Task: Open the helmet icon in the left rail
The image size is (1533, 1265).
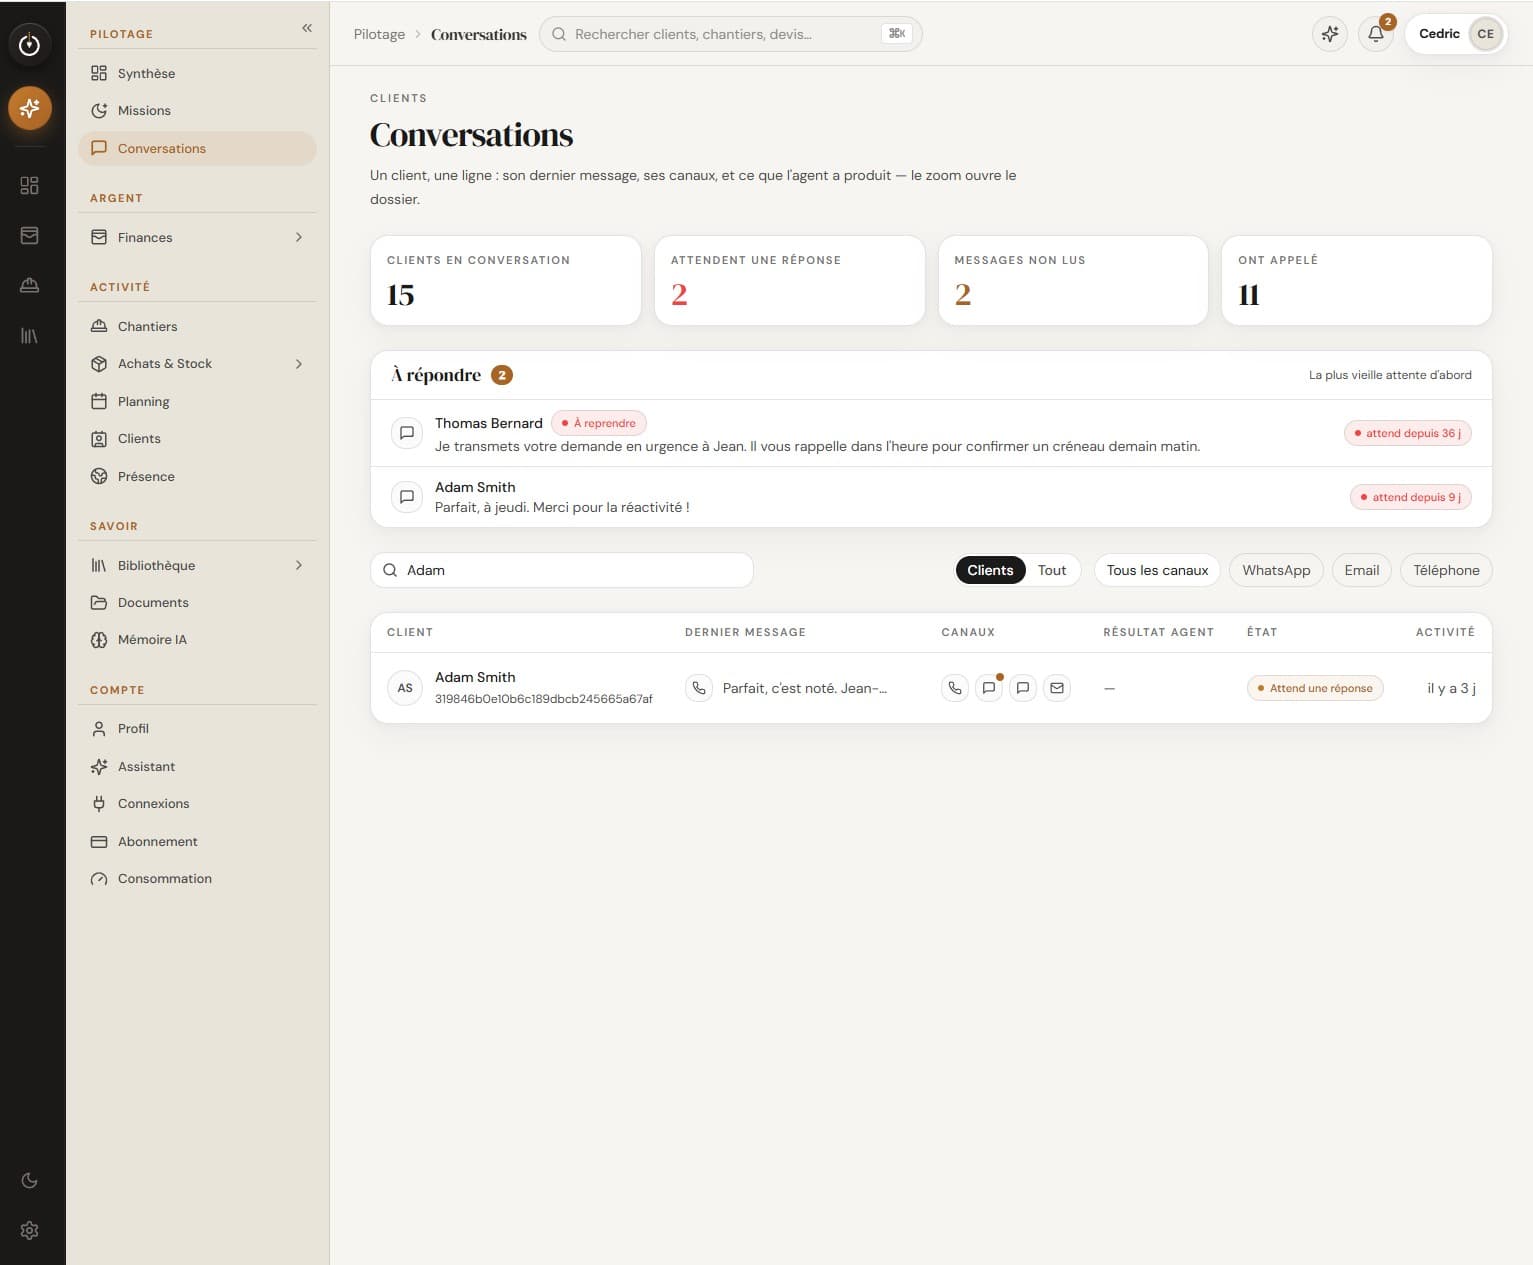Action: 30,286
